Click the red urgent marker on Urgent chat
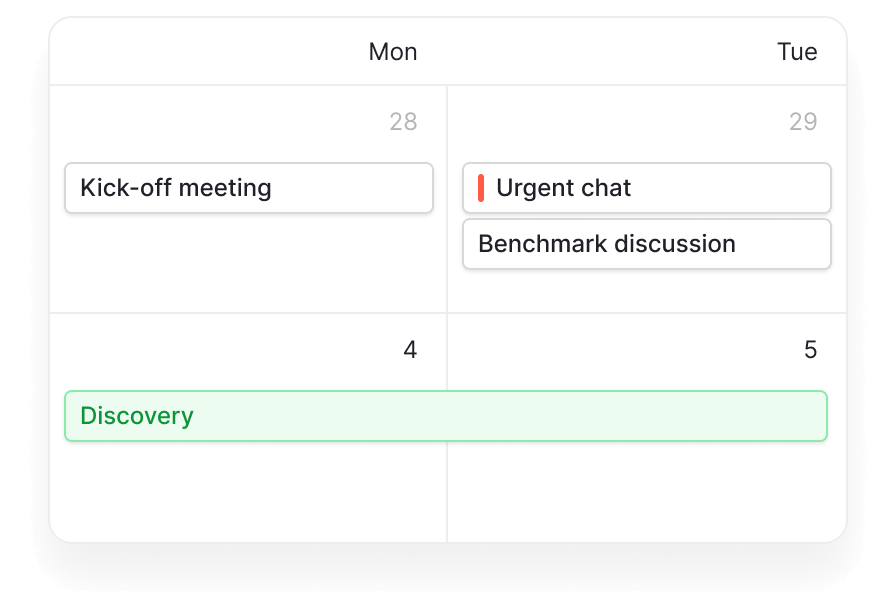The image size is (896, 592). 481,188
